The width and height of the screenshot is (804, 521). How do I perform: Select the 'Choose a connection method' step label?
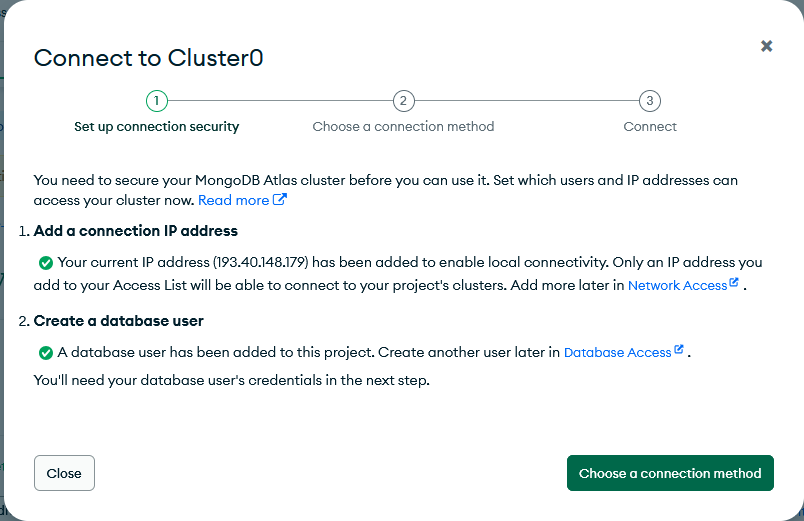[403, 127]
